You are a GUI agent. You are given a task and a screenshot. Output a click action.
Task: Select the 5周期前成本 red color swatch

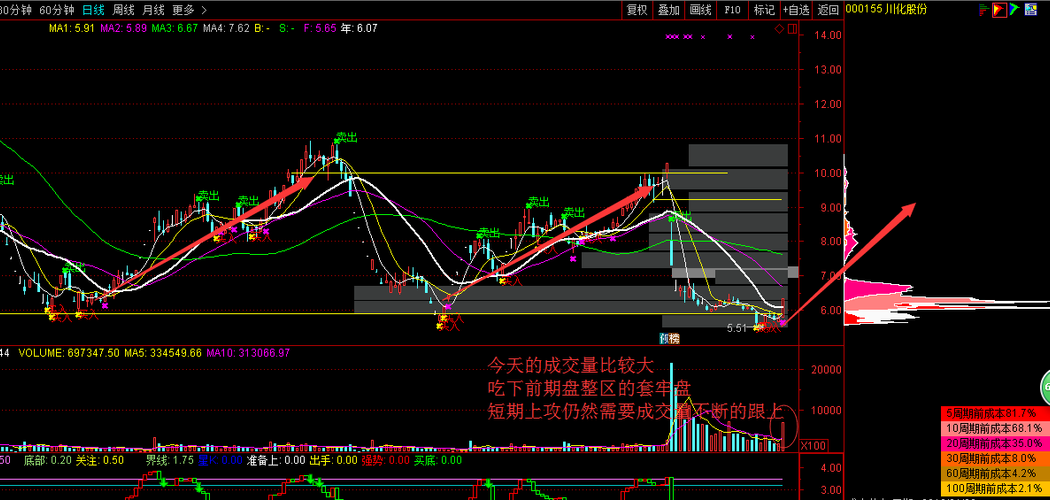pos(993,413)
